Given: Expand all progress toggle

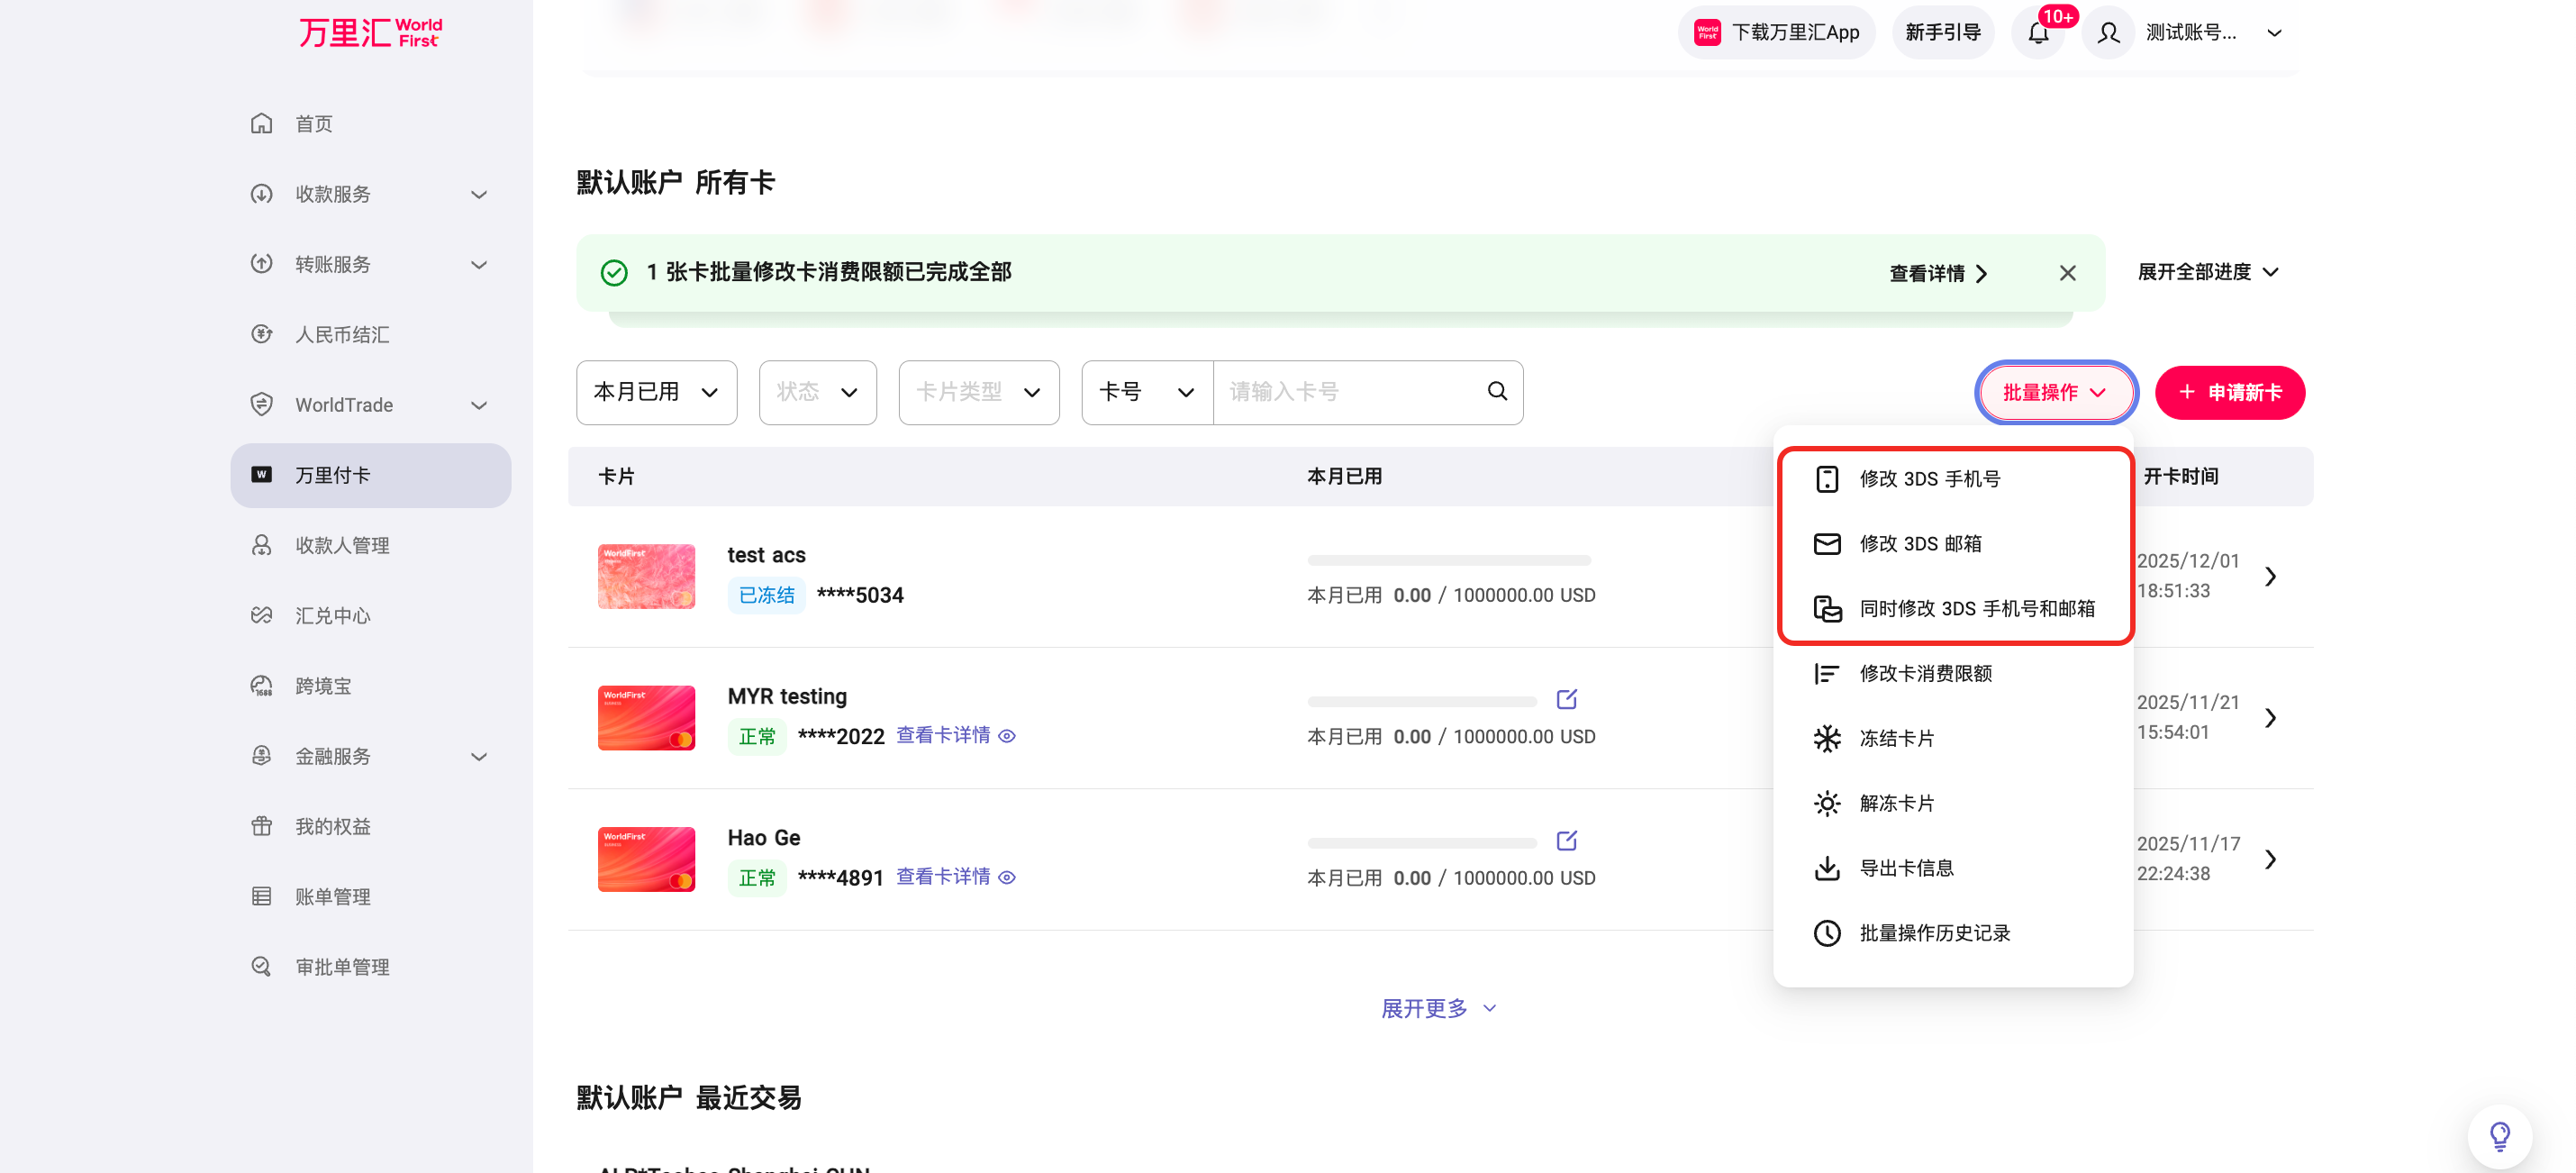Looking at the screenshot, I should 2207,272.
